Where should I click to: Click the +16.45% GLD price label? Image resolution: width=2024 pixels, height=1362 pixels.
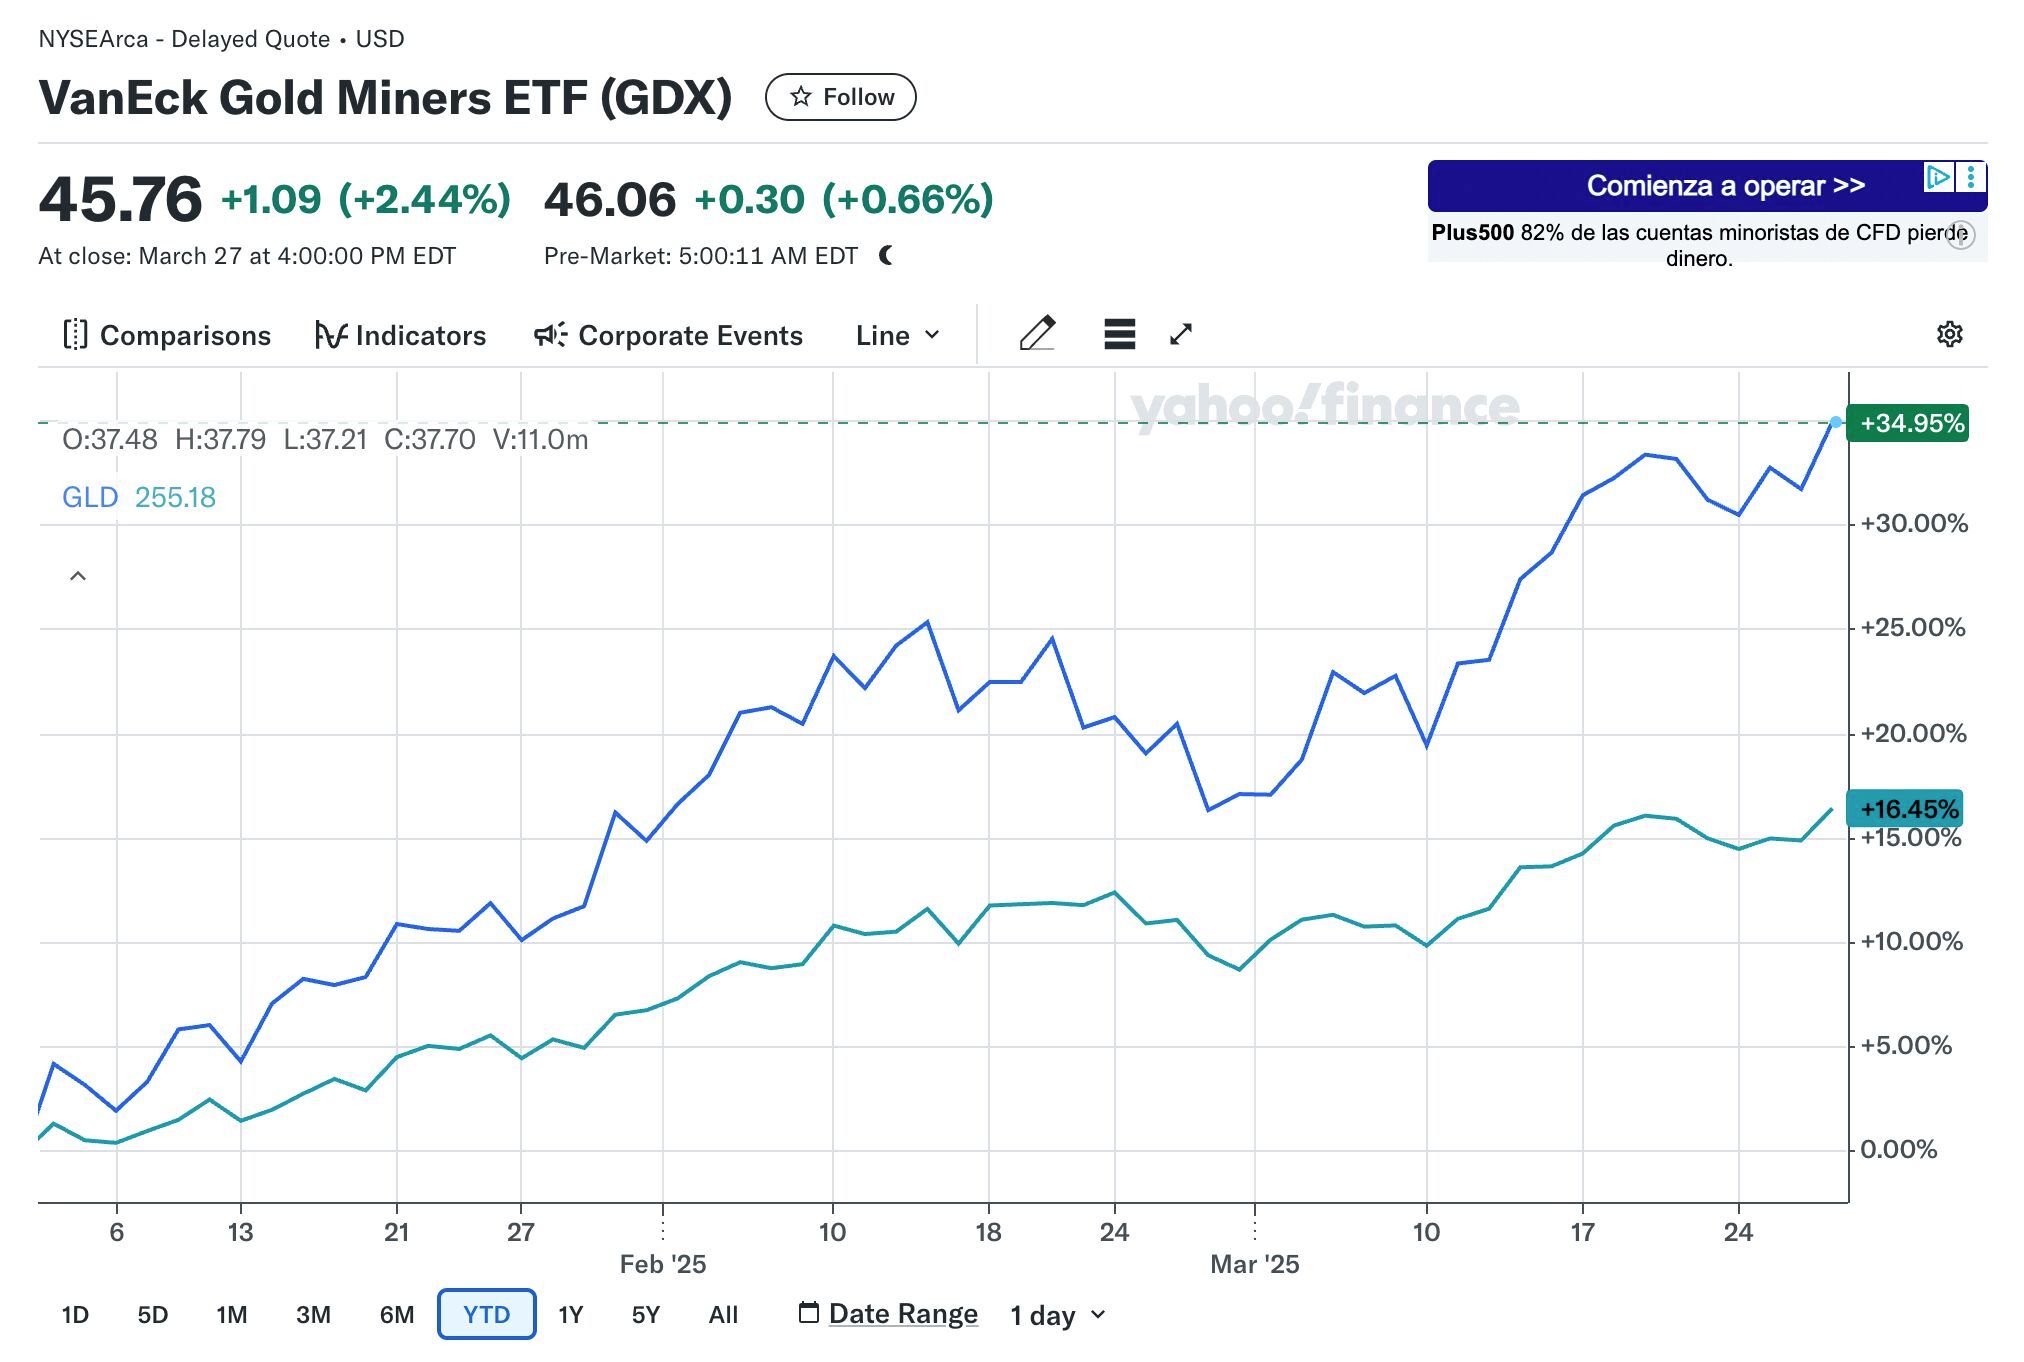(1905, 808)
